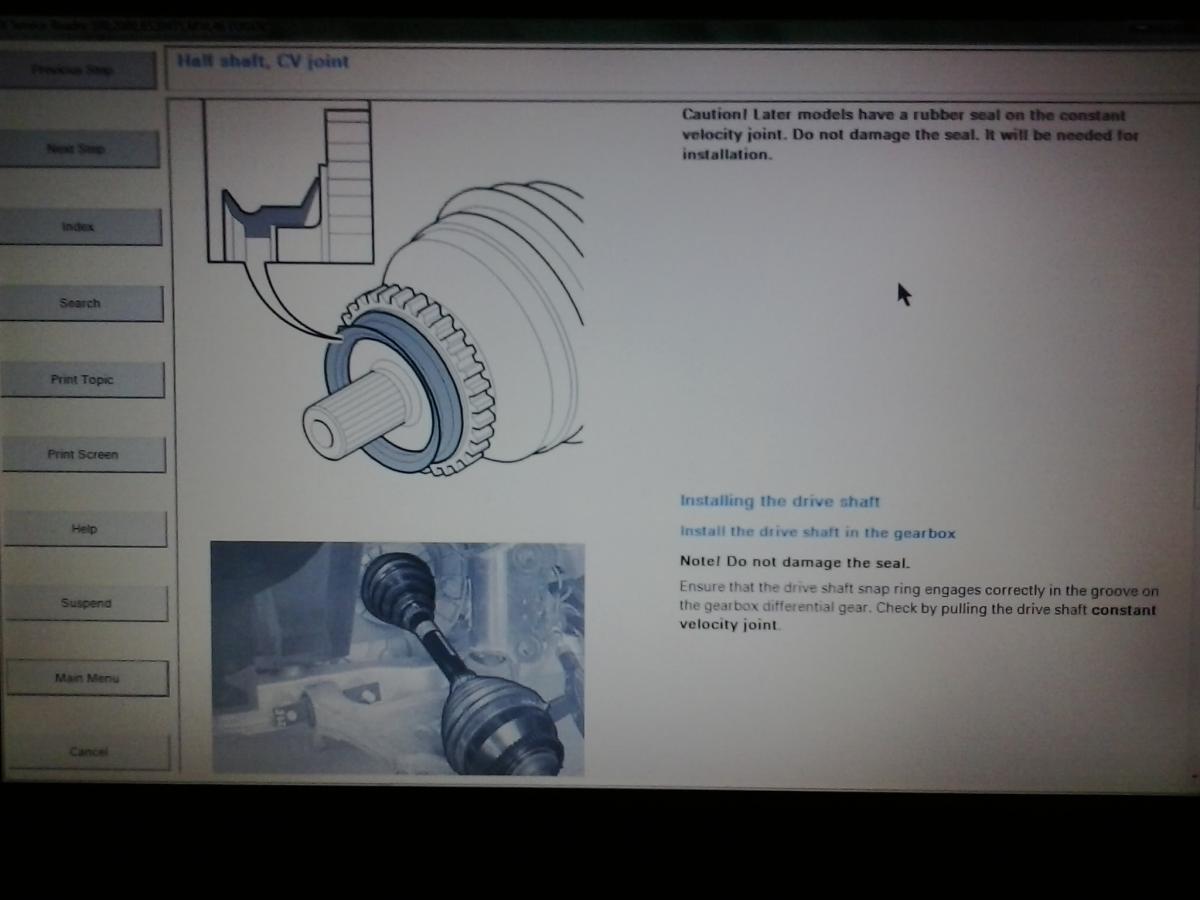Open the Index from the sidebar
The width and height of the screenshot is (1200, 900).
pyautogui.click(x=79, y=227)
